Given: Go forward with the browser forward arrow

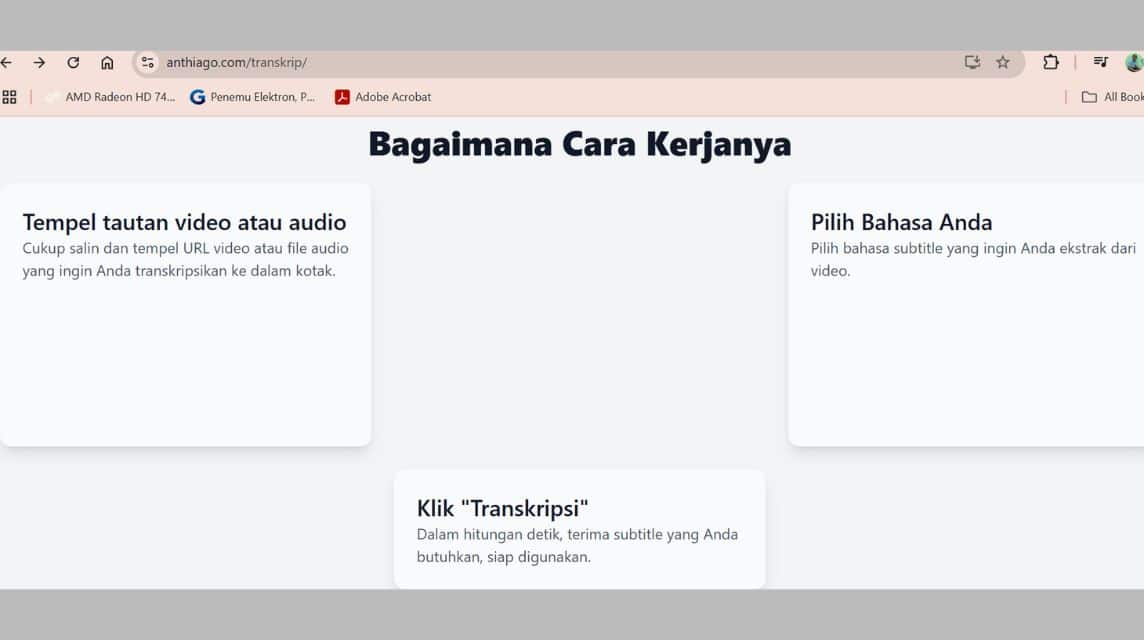Looking at the screenshot, I should coord(39,63).
